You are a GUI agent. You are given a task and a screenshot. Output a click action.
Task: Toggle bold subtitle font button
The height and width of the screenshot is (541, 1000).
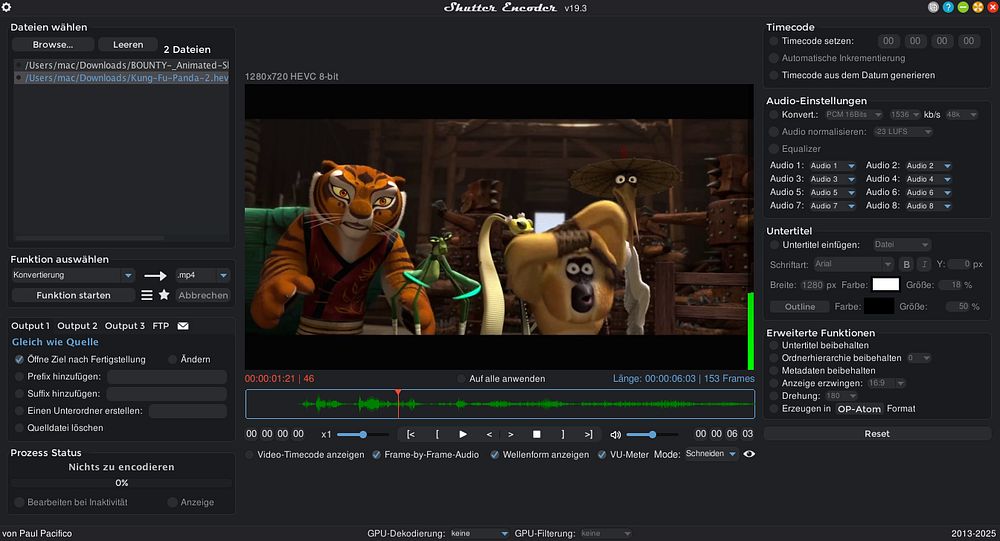(907, 263)
